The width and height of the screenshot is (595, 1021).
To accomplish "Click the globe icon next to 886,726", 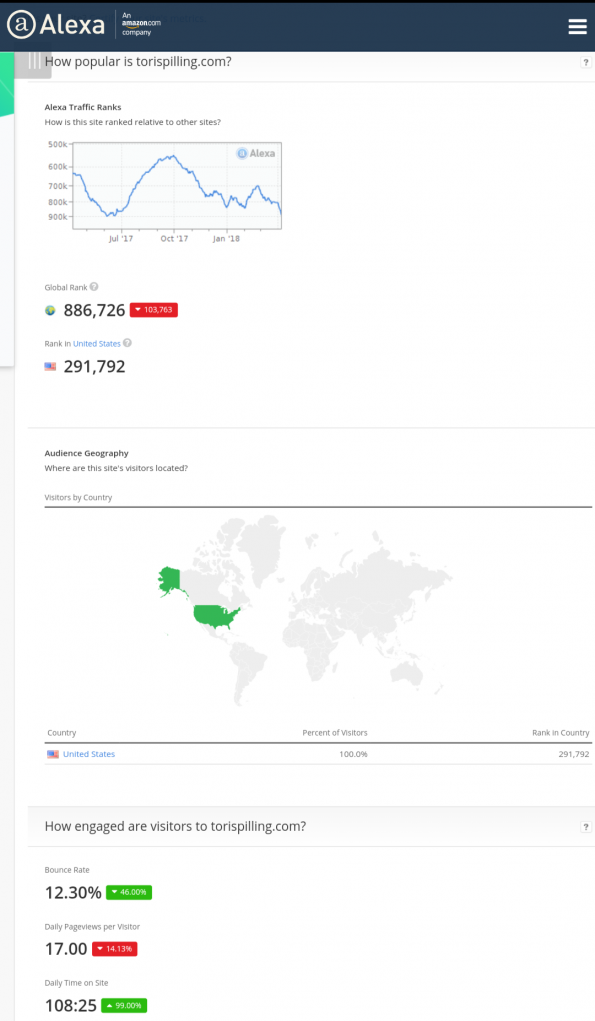I will pyautogui.click(x=50, y=310).
